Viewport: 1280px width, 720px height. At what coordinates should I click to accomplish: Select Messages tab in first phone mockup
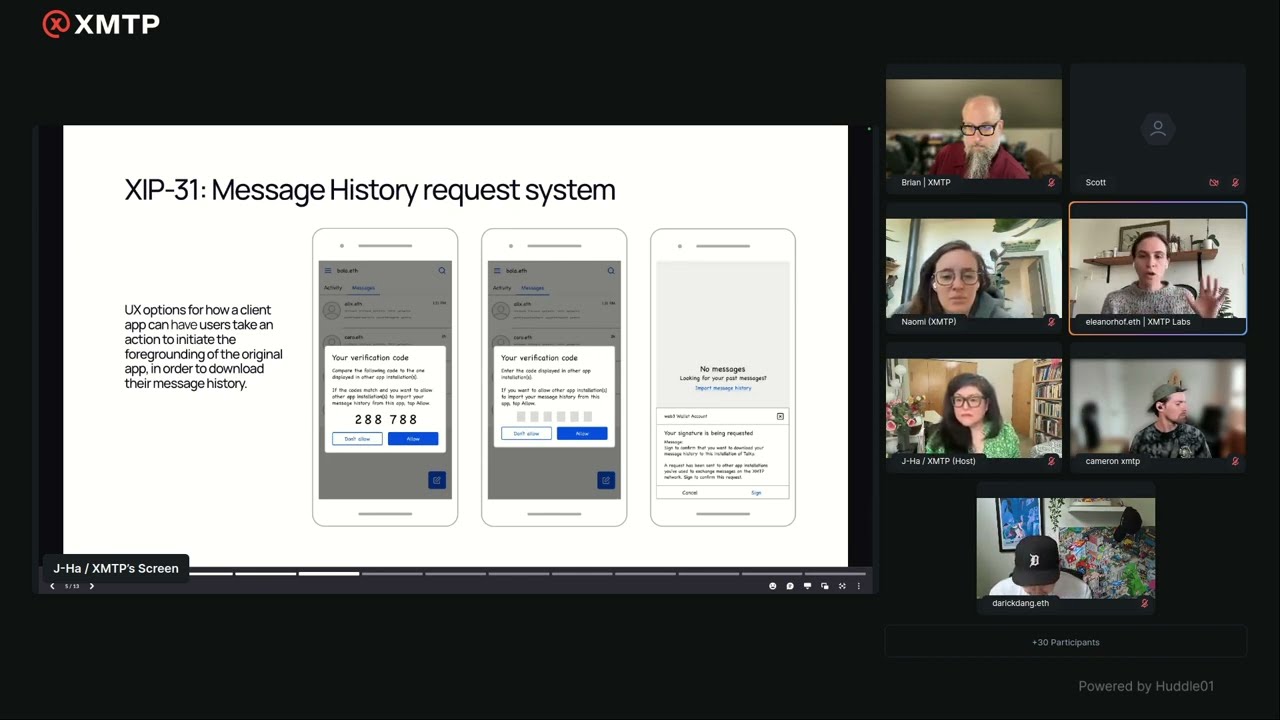[x=363, y=288]
